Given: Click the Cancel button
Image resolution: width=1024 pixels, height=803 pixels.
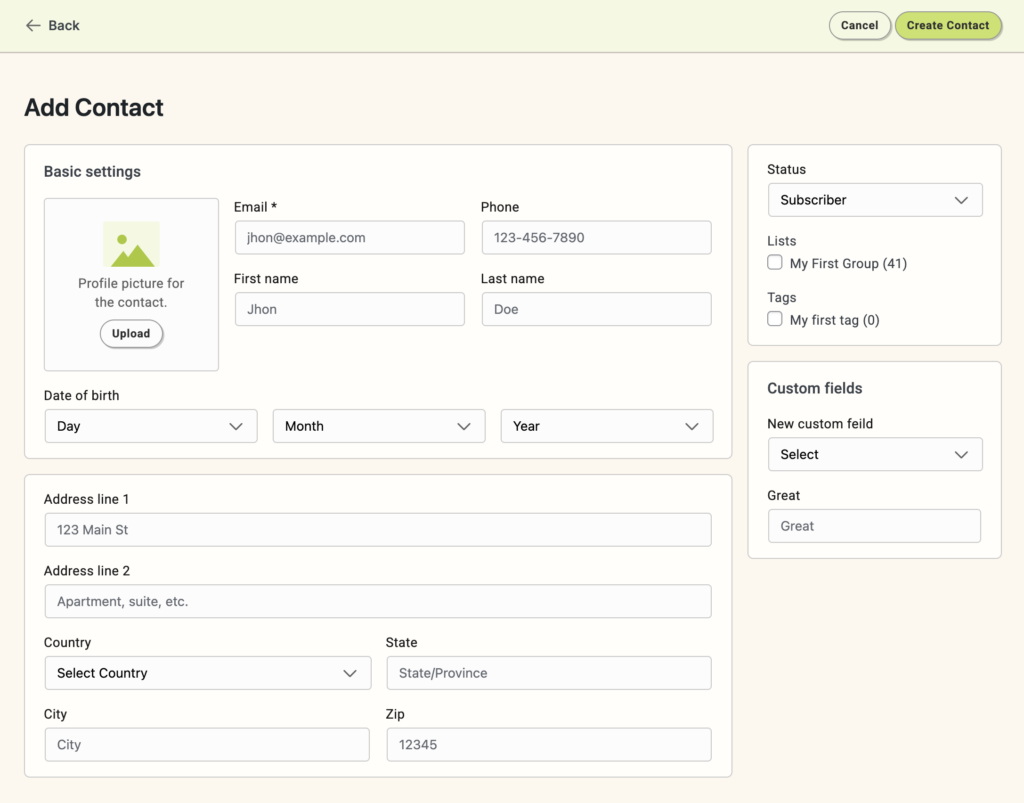Looking at the screenshot, I should pos(859,25).
